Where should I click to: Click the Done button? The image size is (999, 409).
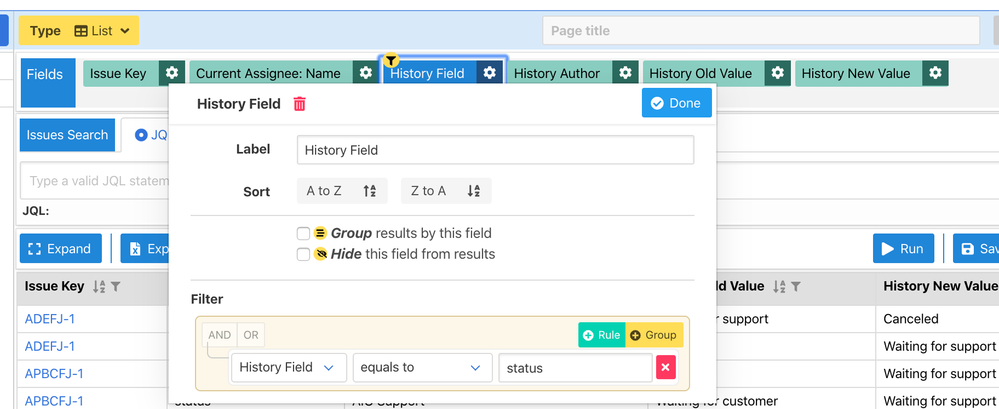point(677,103)
